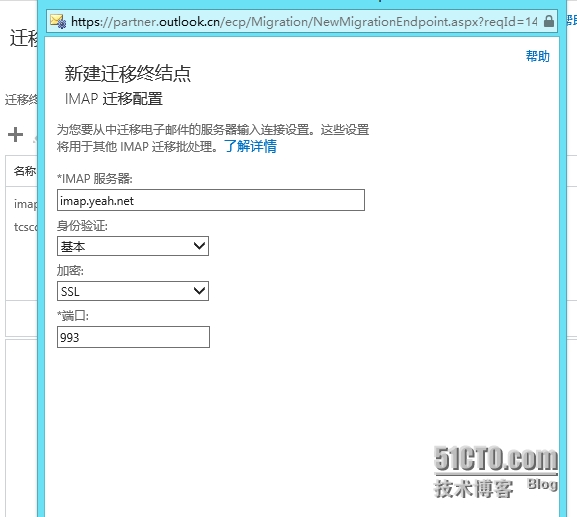Open the 身份验证 authentication dropdown
This screenshot has width=577, height=517.
coord(133,246)
